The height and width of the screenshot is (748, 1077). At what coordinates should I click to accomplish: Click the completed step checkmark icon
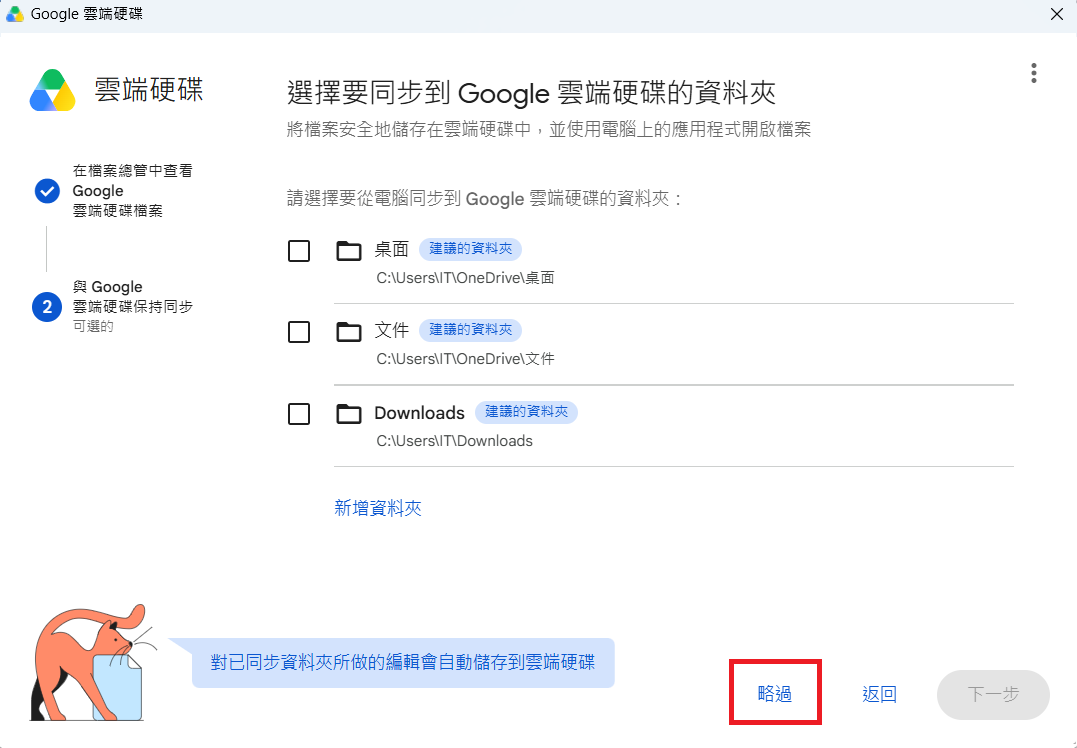47,191
